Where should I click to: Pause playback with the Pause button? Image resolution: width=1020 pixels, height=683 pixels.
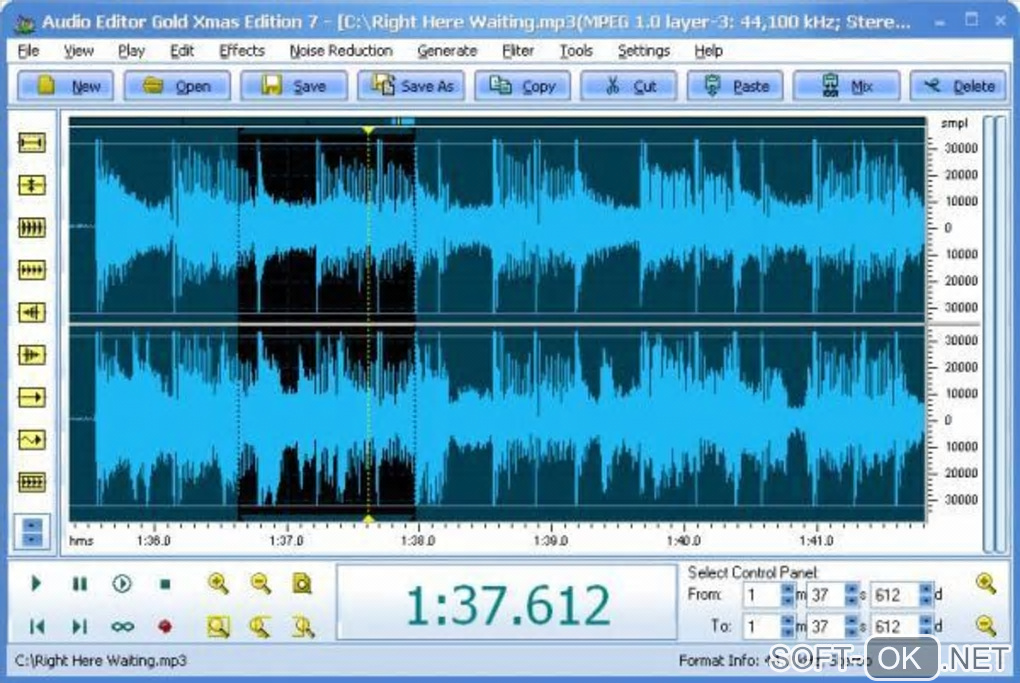[79, 583]
